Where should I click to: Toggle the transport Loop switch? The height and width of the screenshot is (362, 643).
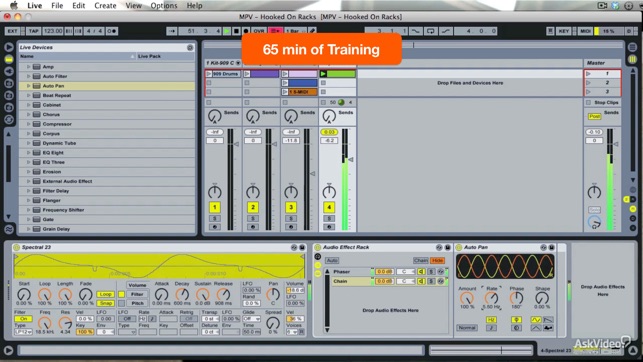pyautogui.click(x=430, y=31)
